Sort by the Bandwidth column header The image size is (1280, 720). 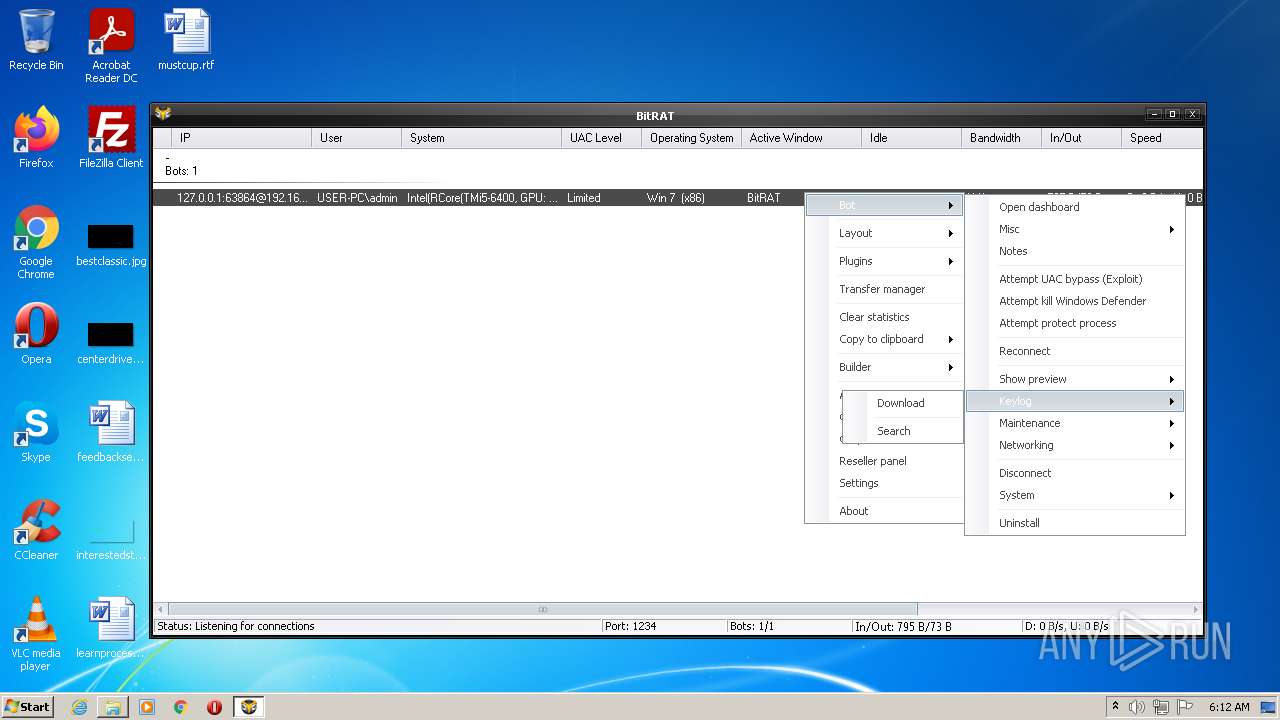(1001, 138)
